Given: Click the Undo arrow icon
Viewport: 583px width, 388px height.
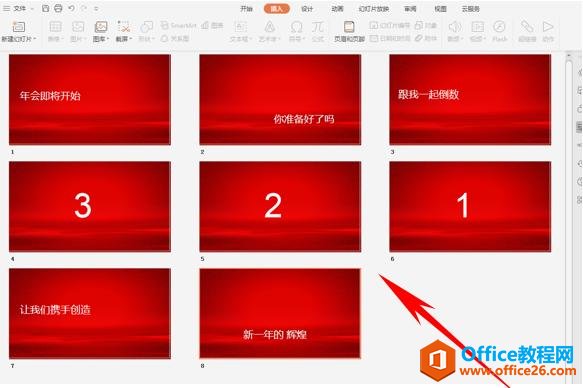Looking at the screenshot, I should pos(71,8).
